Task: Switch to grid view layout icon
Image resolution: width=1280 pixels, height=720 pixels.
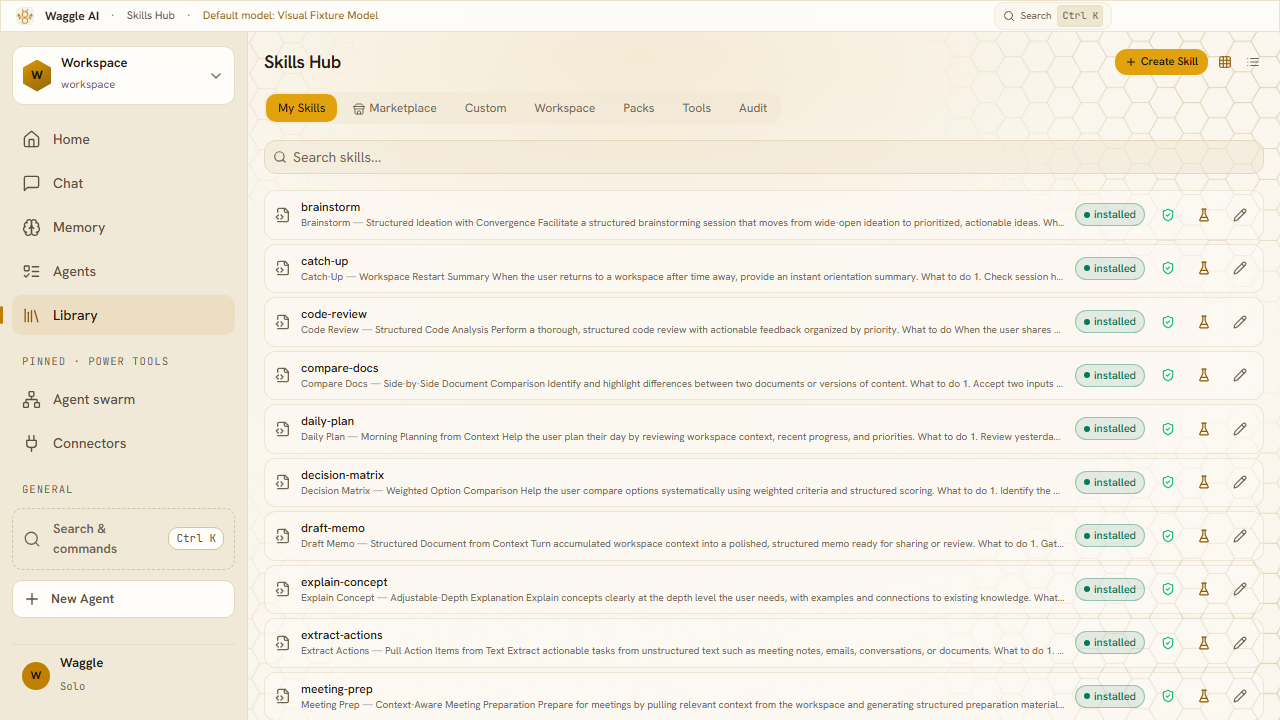Action: pyautogui.click(x=1225, y=62)
